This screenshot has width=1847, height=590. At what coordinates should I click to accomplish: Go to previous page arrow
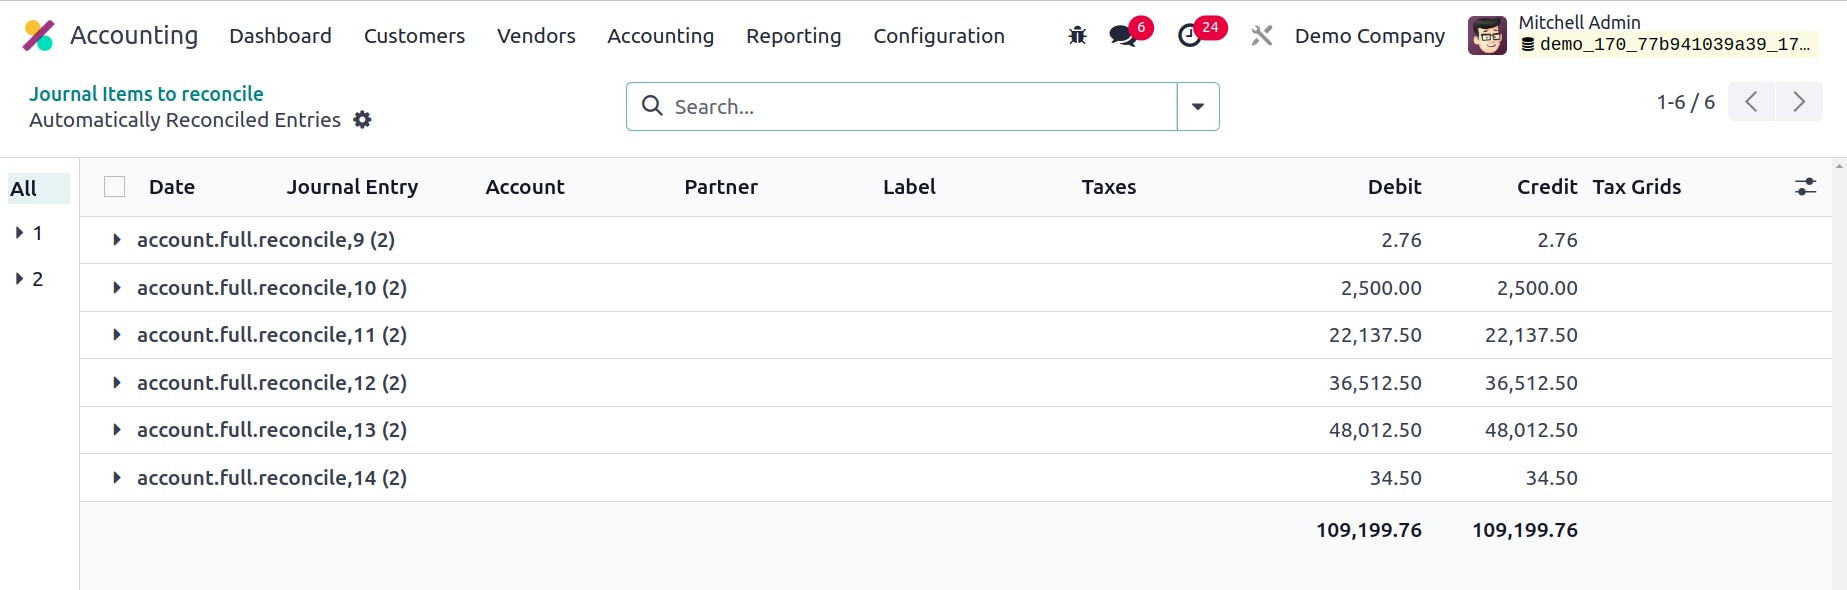point(1751,102)
